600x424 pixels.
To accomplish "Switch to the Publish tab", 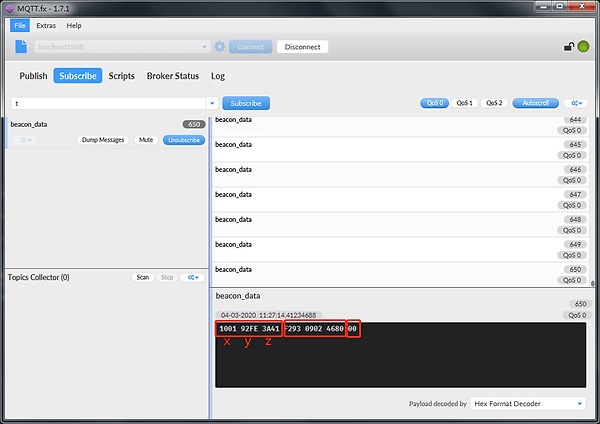I will (x=33, y=76).
